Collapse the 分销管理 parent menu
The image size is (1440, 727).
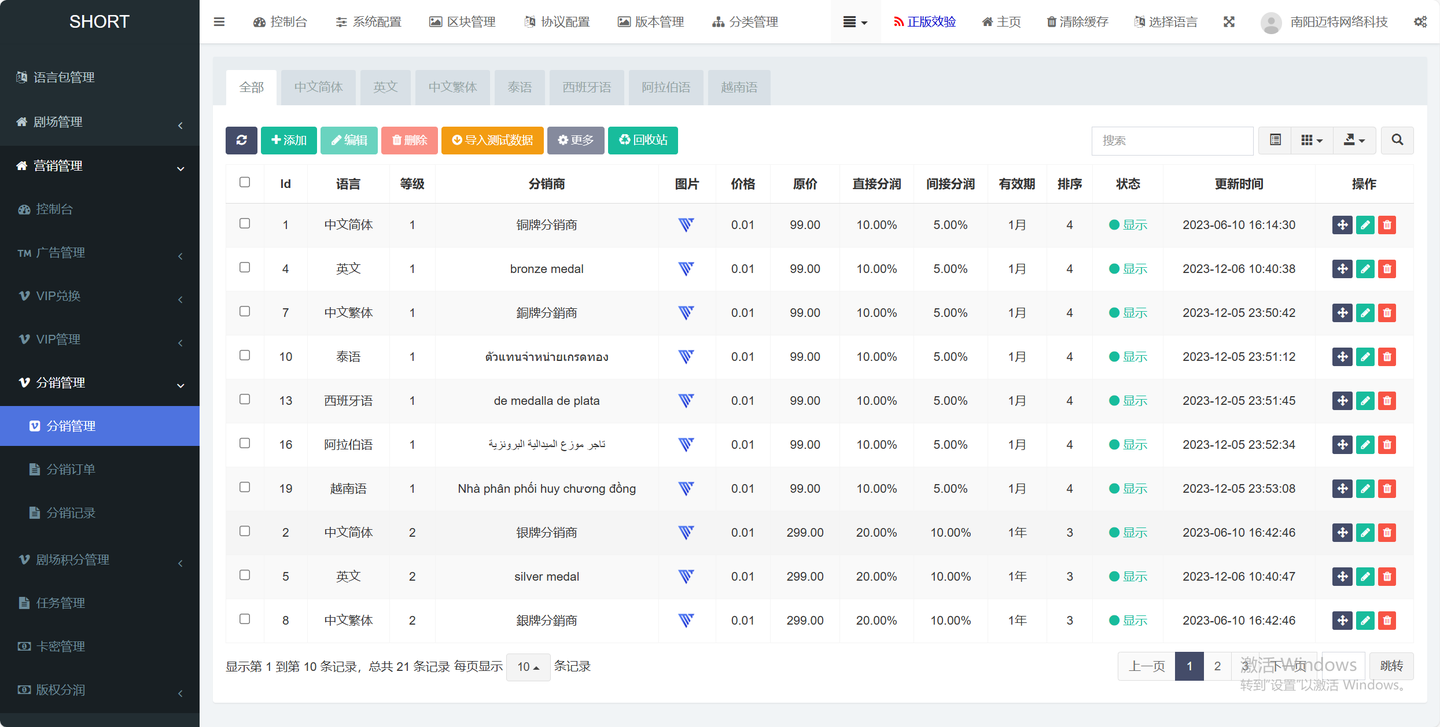(100, 383)
